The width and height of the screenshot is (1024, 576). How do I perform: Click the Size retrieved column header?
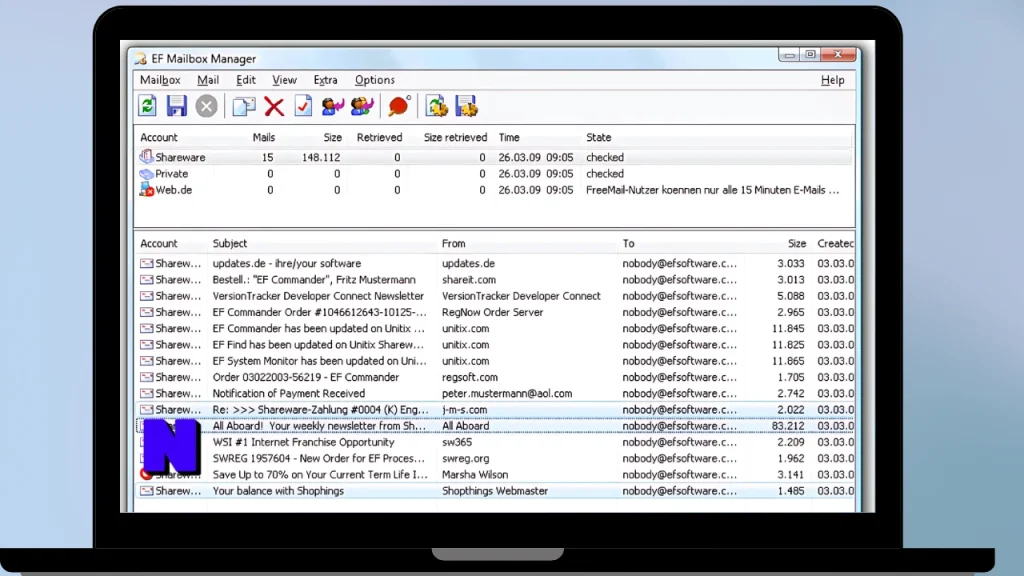click(x=455, y=137)
